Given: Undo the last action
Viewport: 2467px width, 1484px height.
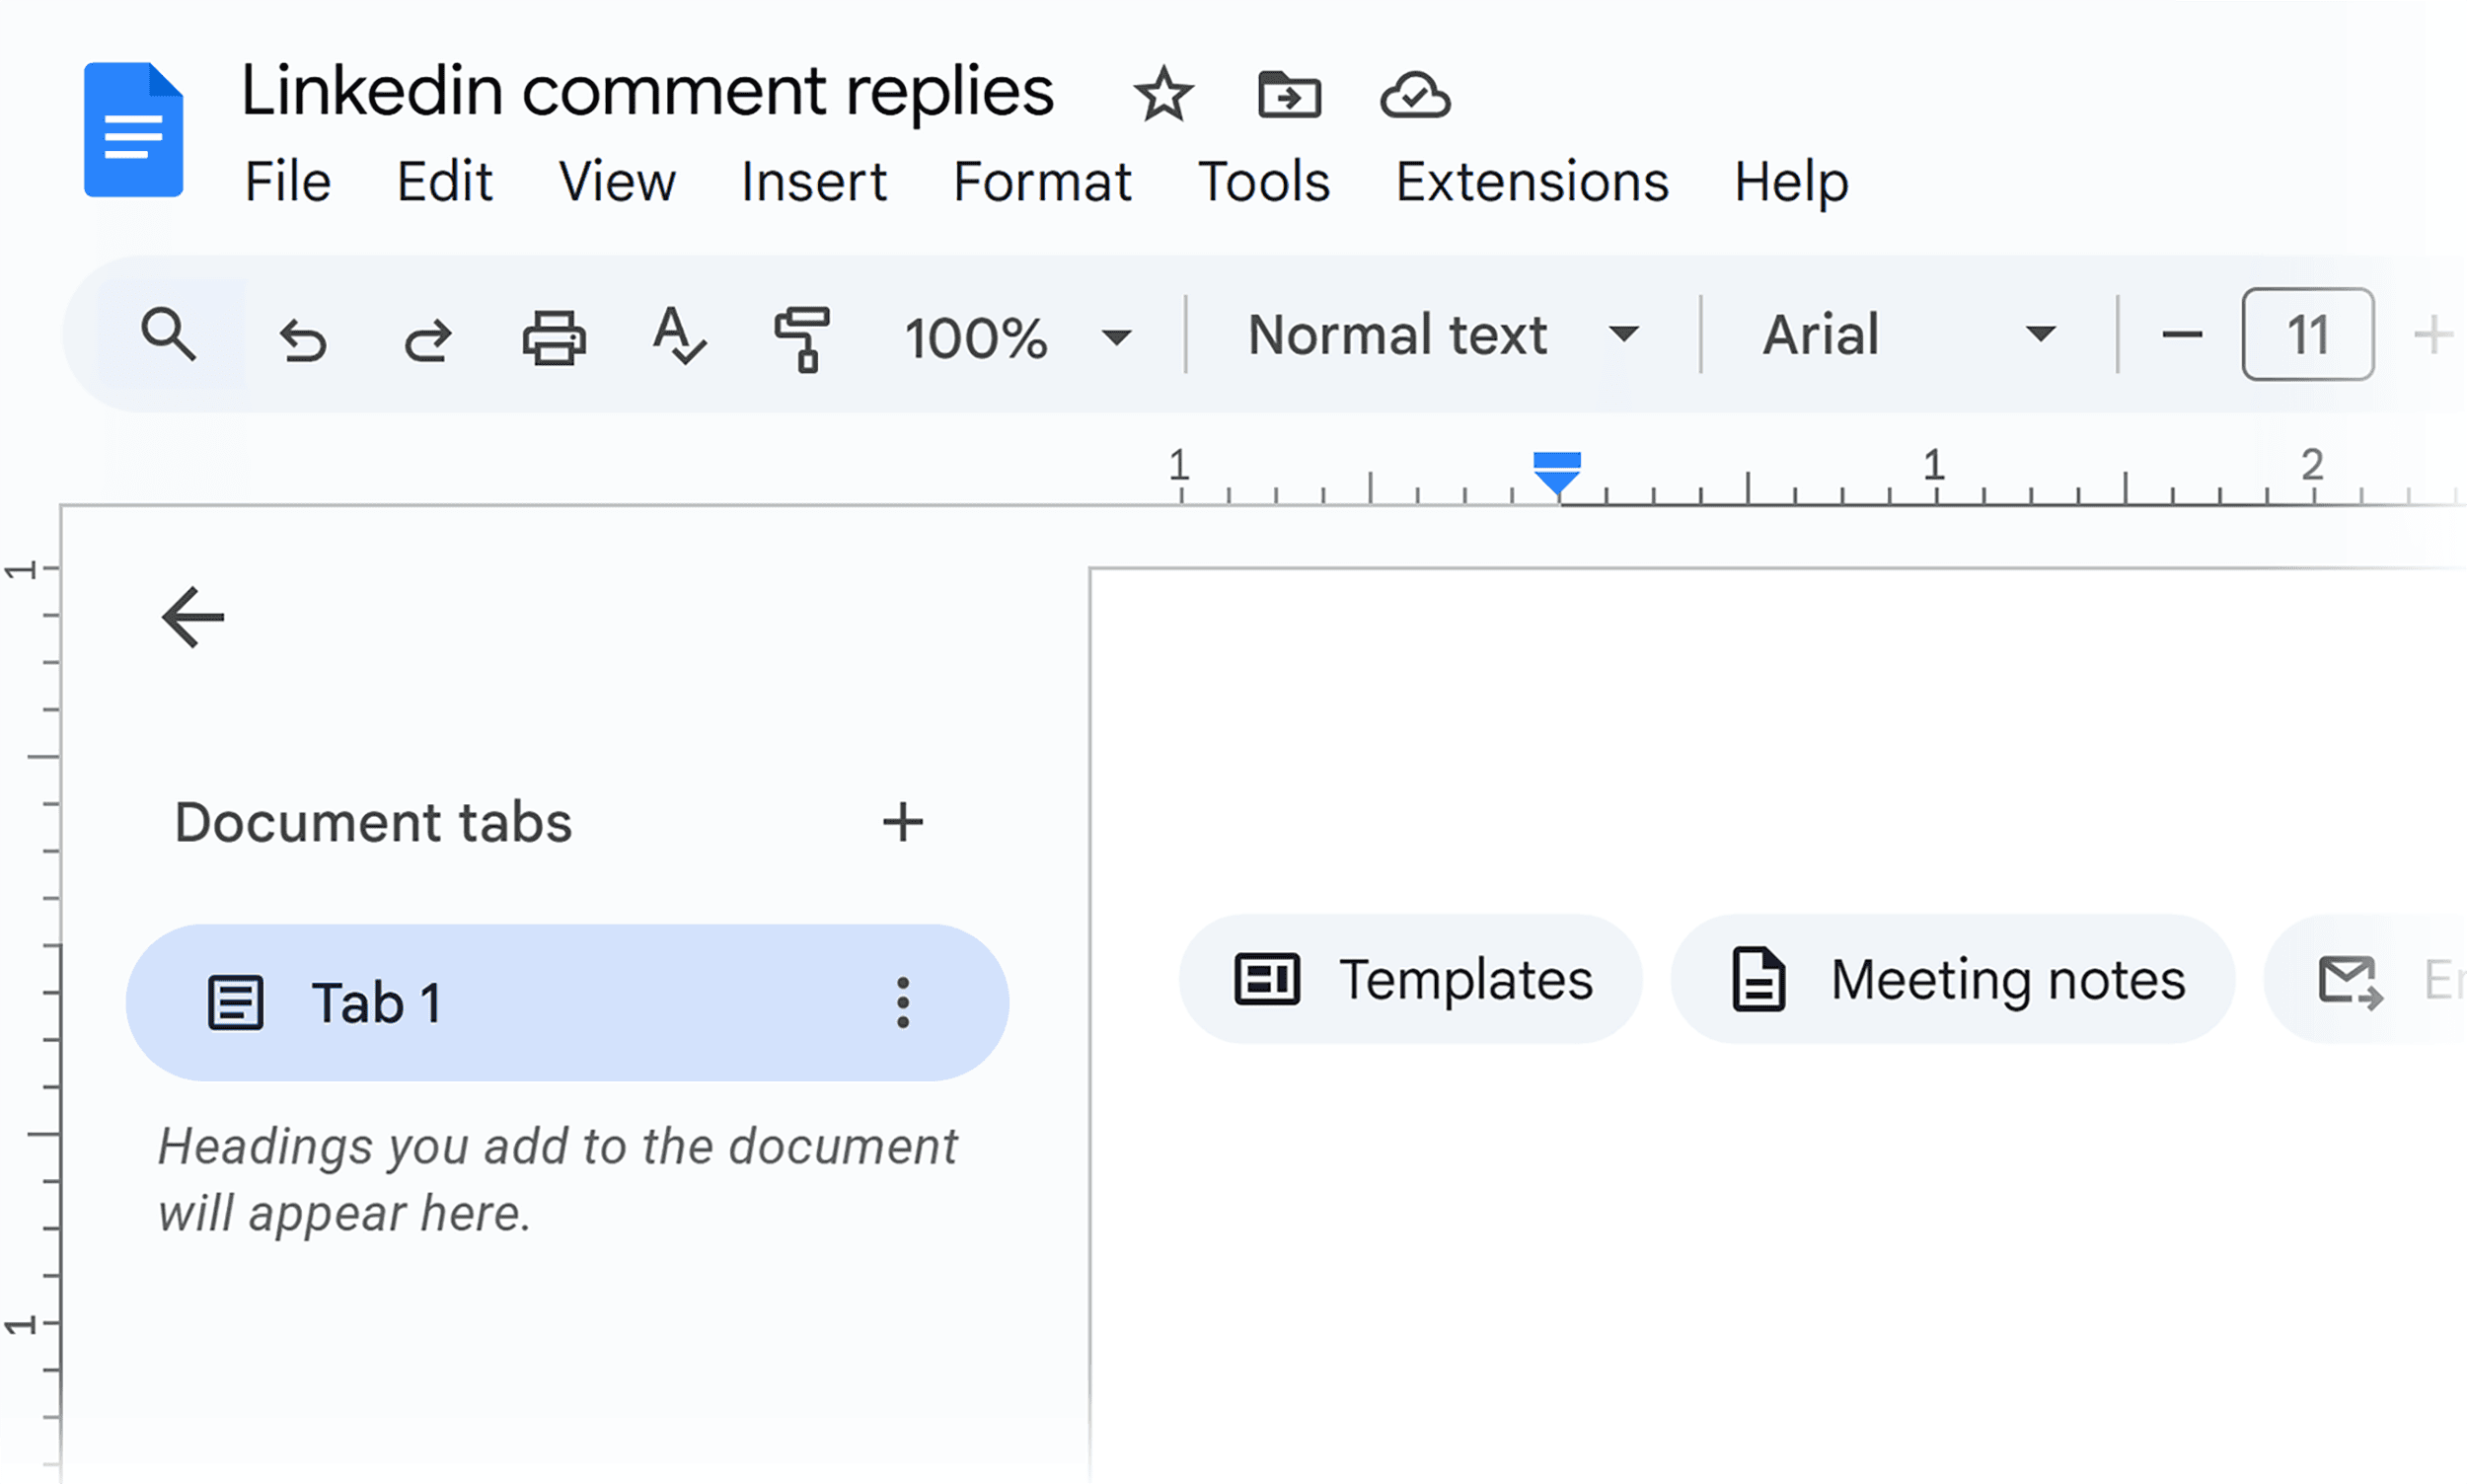Looking at the screenshot, I should (303, 337).
